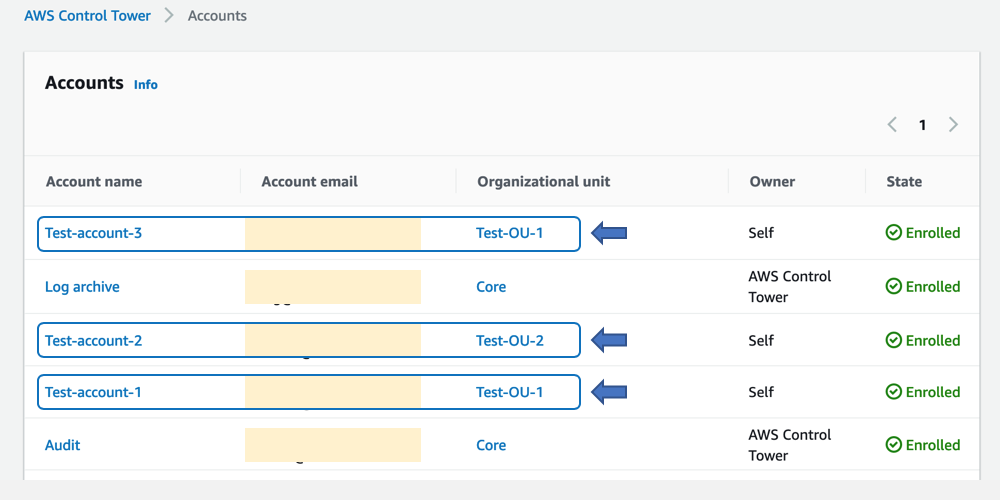The height and width of the screenshot is (500, 1000).
Task: Open Test-OU-2 organizational unit
Action: tap(510, 341)
